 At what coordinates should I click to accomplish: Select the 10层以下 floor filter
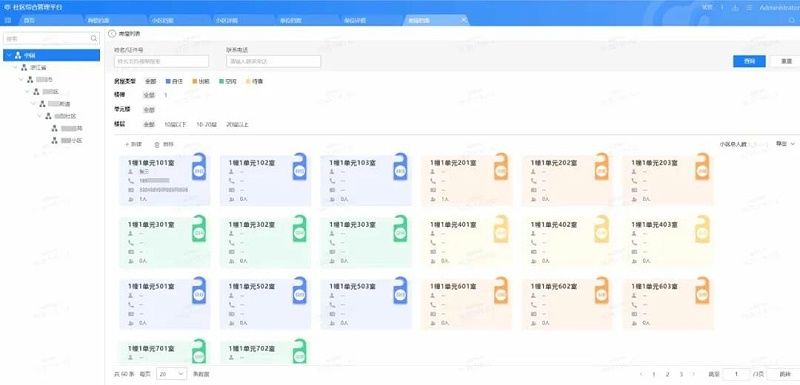point(176,124)
